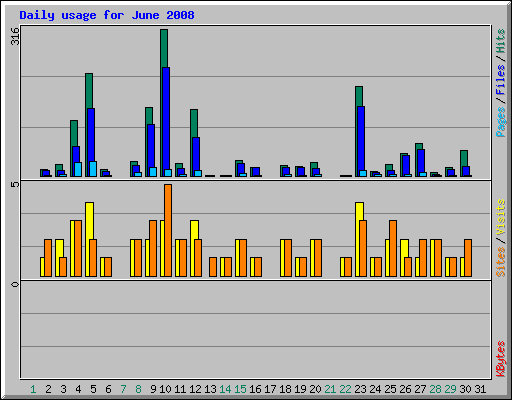
Task: Select day label "30" on the bottom axis
Action: pyautogui.click(x=465, y=389)
